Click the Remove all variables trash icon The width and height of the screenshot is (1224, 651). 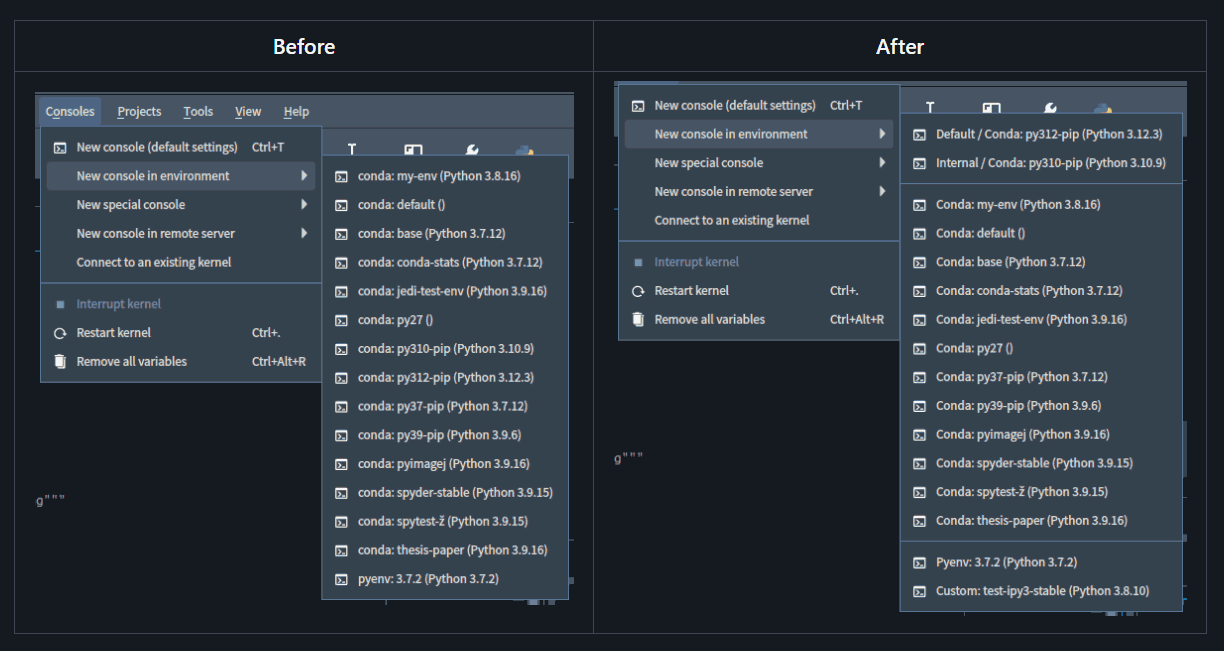[x=60, y=361]
